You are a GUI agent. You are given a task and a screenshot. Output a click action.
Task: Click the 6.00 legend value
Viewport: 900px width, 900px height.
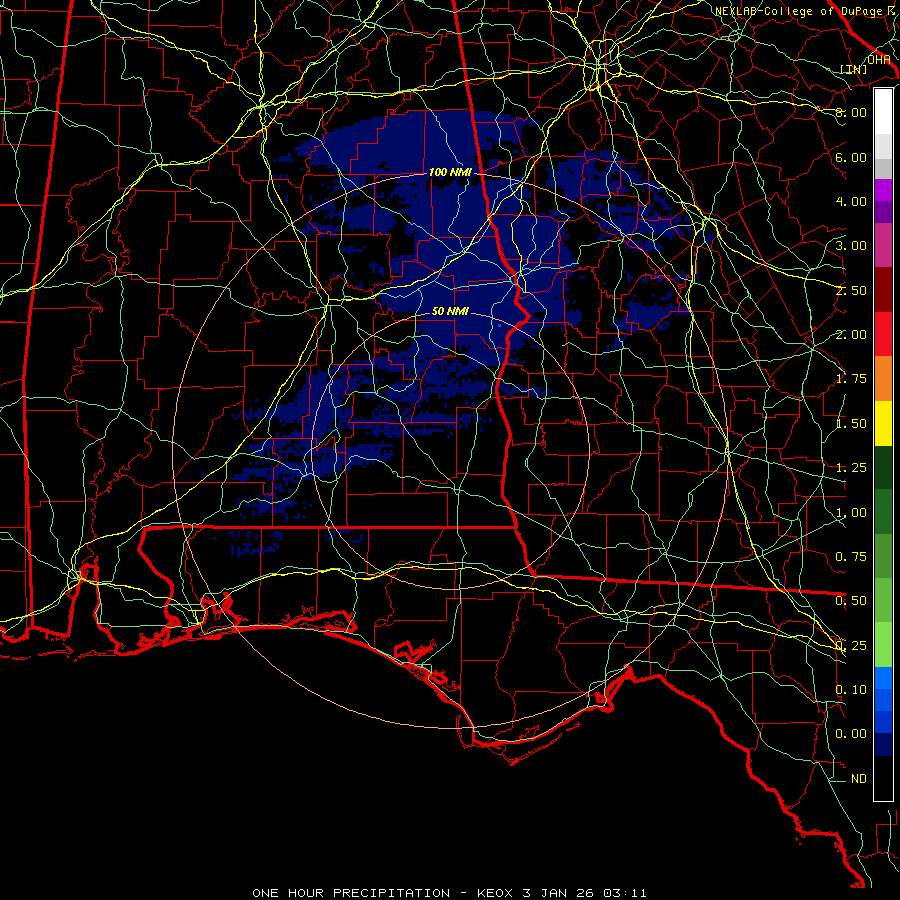[x=851, y=157]
